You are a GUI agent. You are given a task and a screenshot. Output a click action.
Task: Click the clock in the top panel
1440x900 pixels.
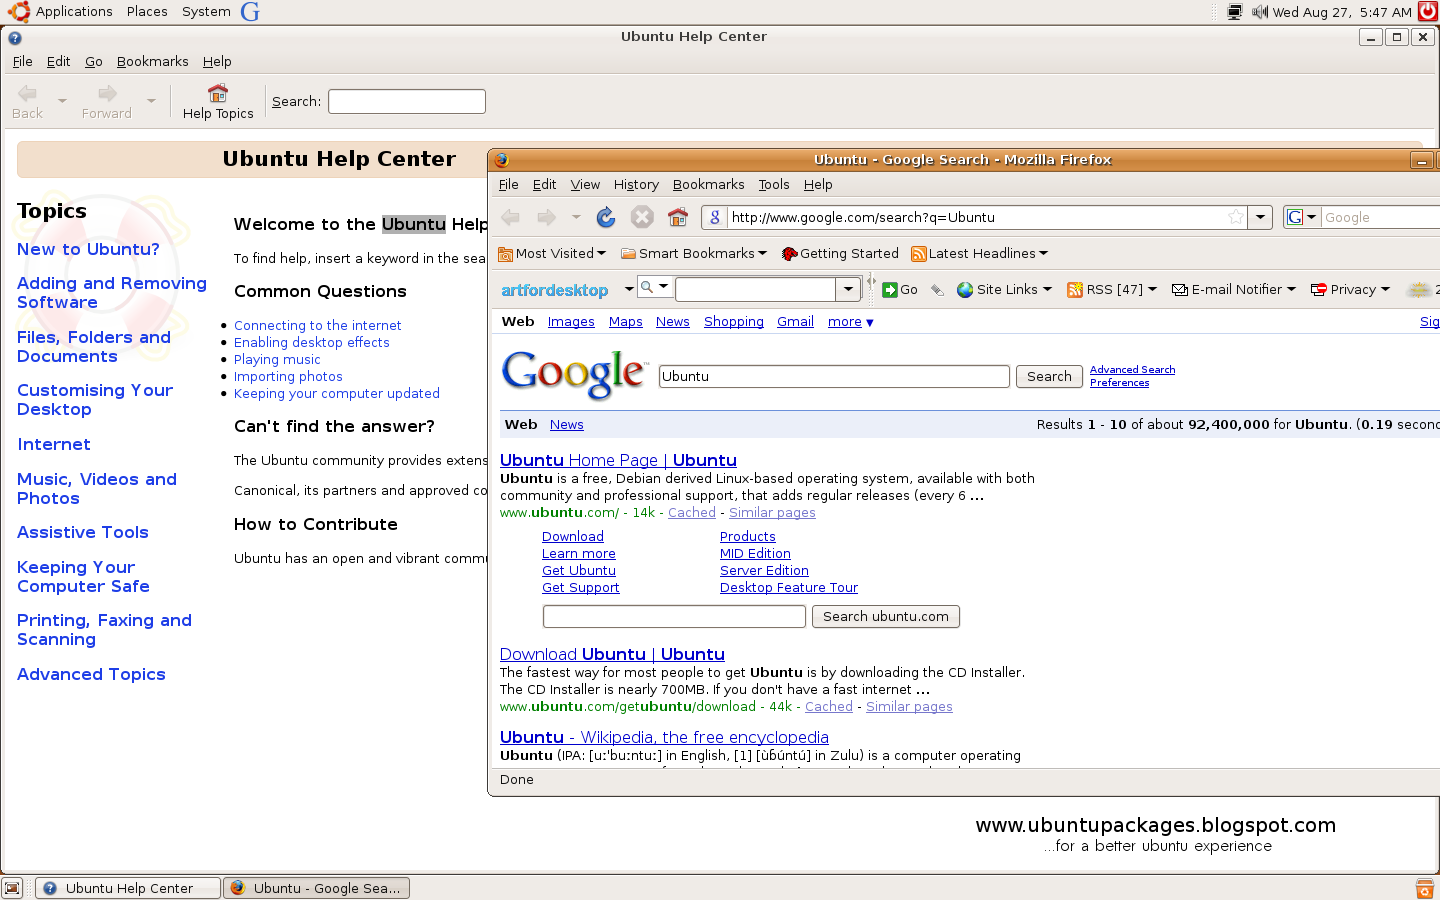pyautogui.click(x=1342, y=12)
